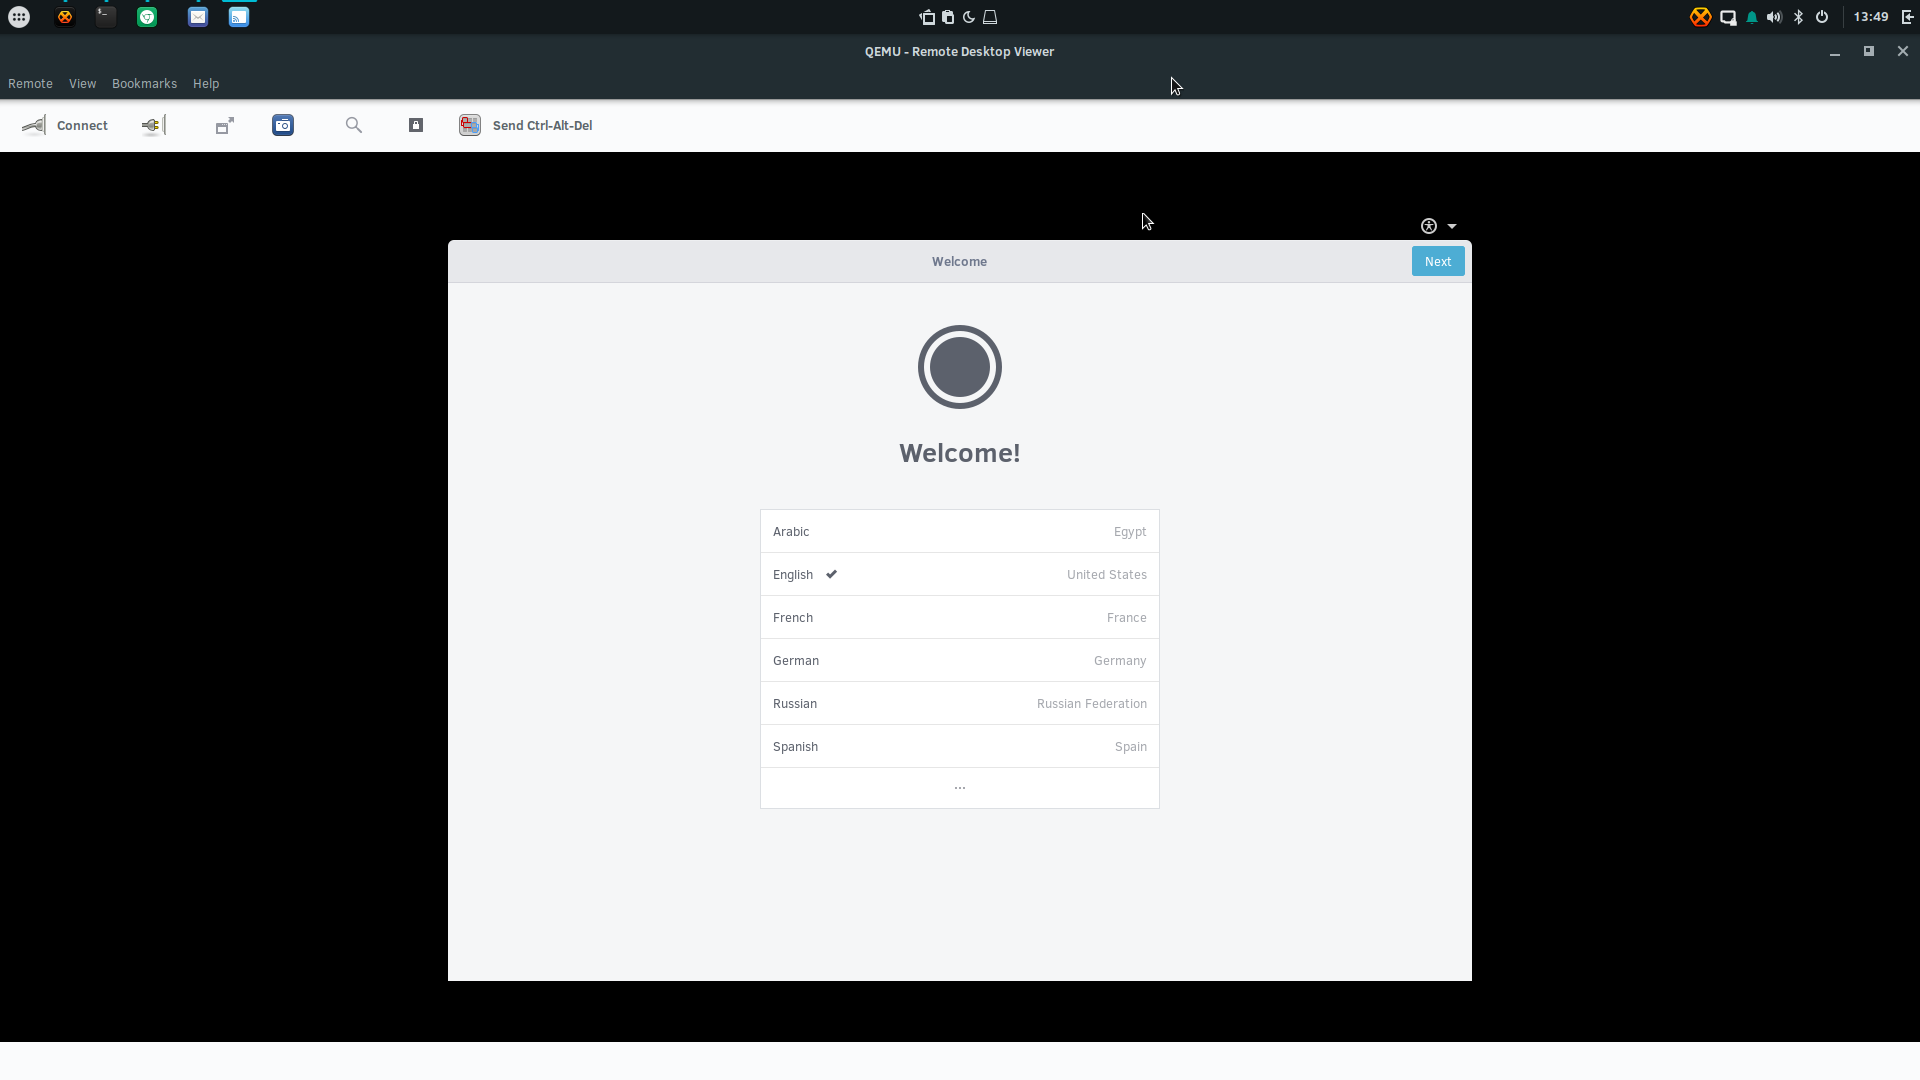The width and height of the screenshot is (1920, 1080).
Task: Click the drive icon in top panel
Action: point(990,17)
